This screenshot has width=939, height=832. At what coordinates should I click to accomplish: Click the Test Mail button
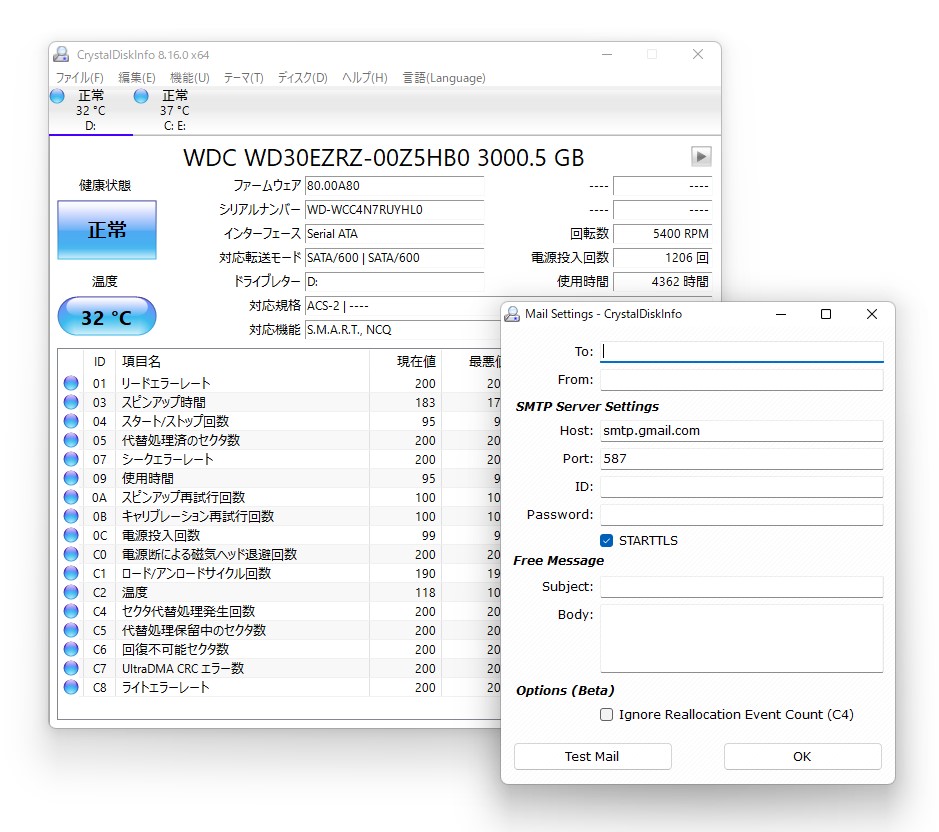pos(592,756)
